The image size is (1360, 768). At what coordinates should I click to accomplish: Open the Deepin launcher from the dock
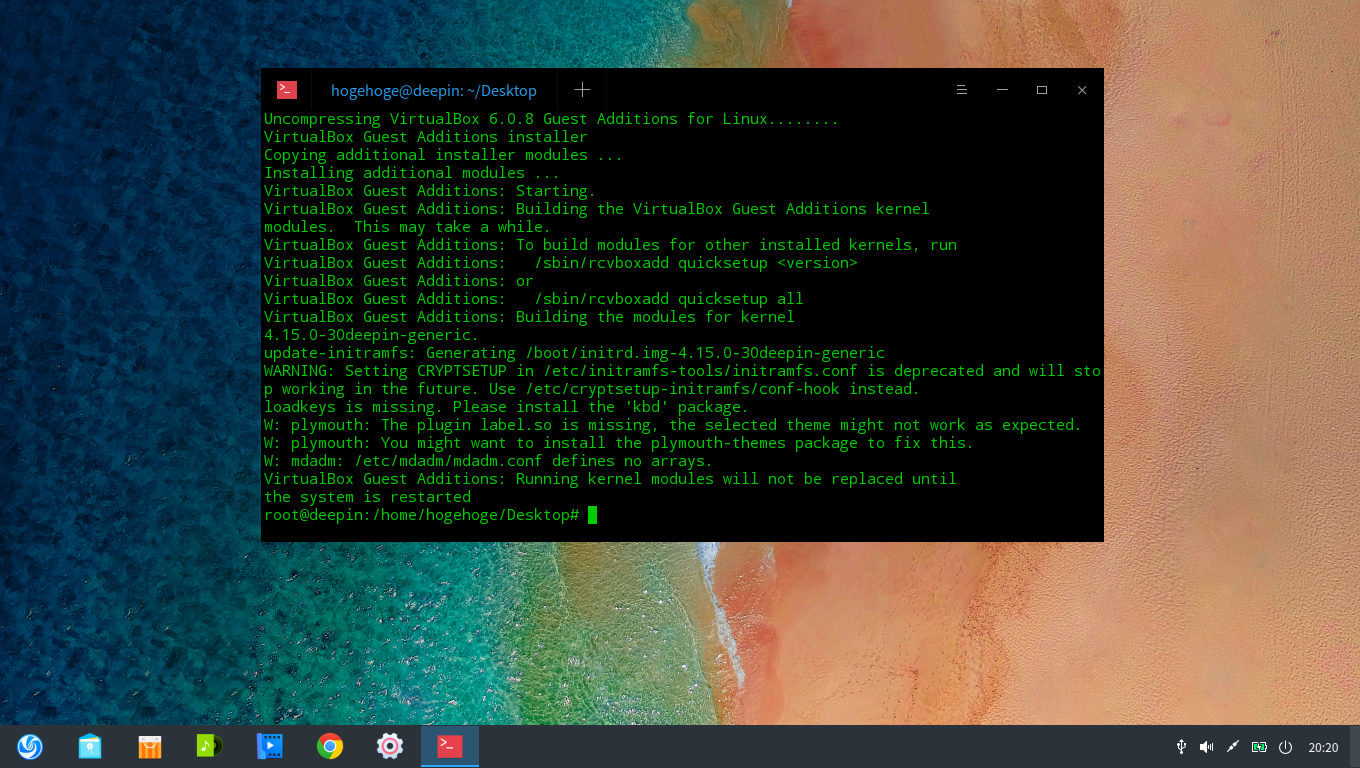[30, 746]
